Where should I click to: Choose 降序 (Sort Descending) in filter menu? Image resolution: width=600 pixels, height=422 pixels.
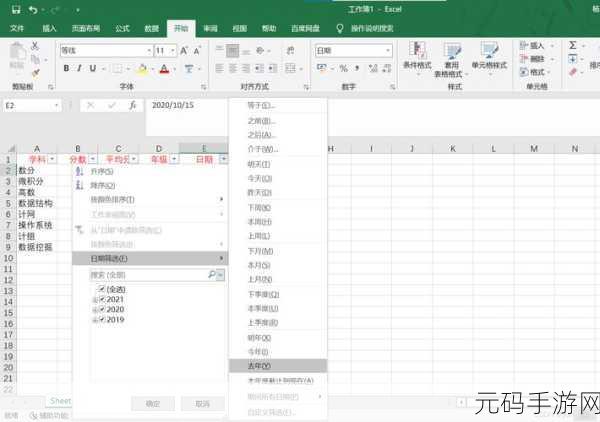tap(150, 186)
